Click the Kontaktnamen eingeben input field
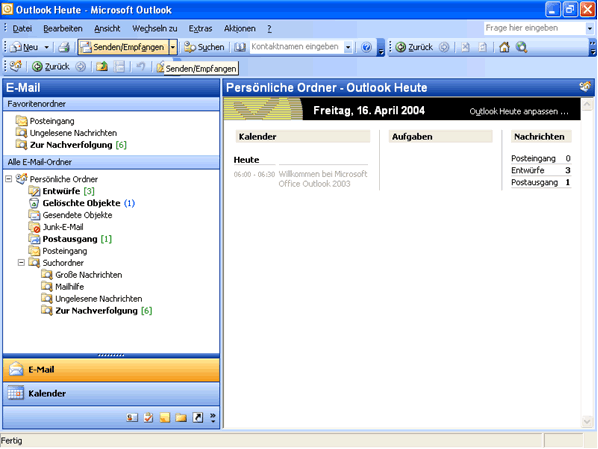Viewport: 598px width, 449px height. click(297, 47)
